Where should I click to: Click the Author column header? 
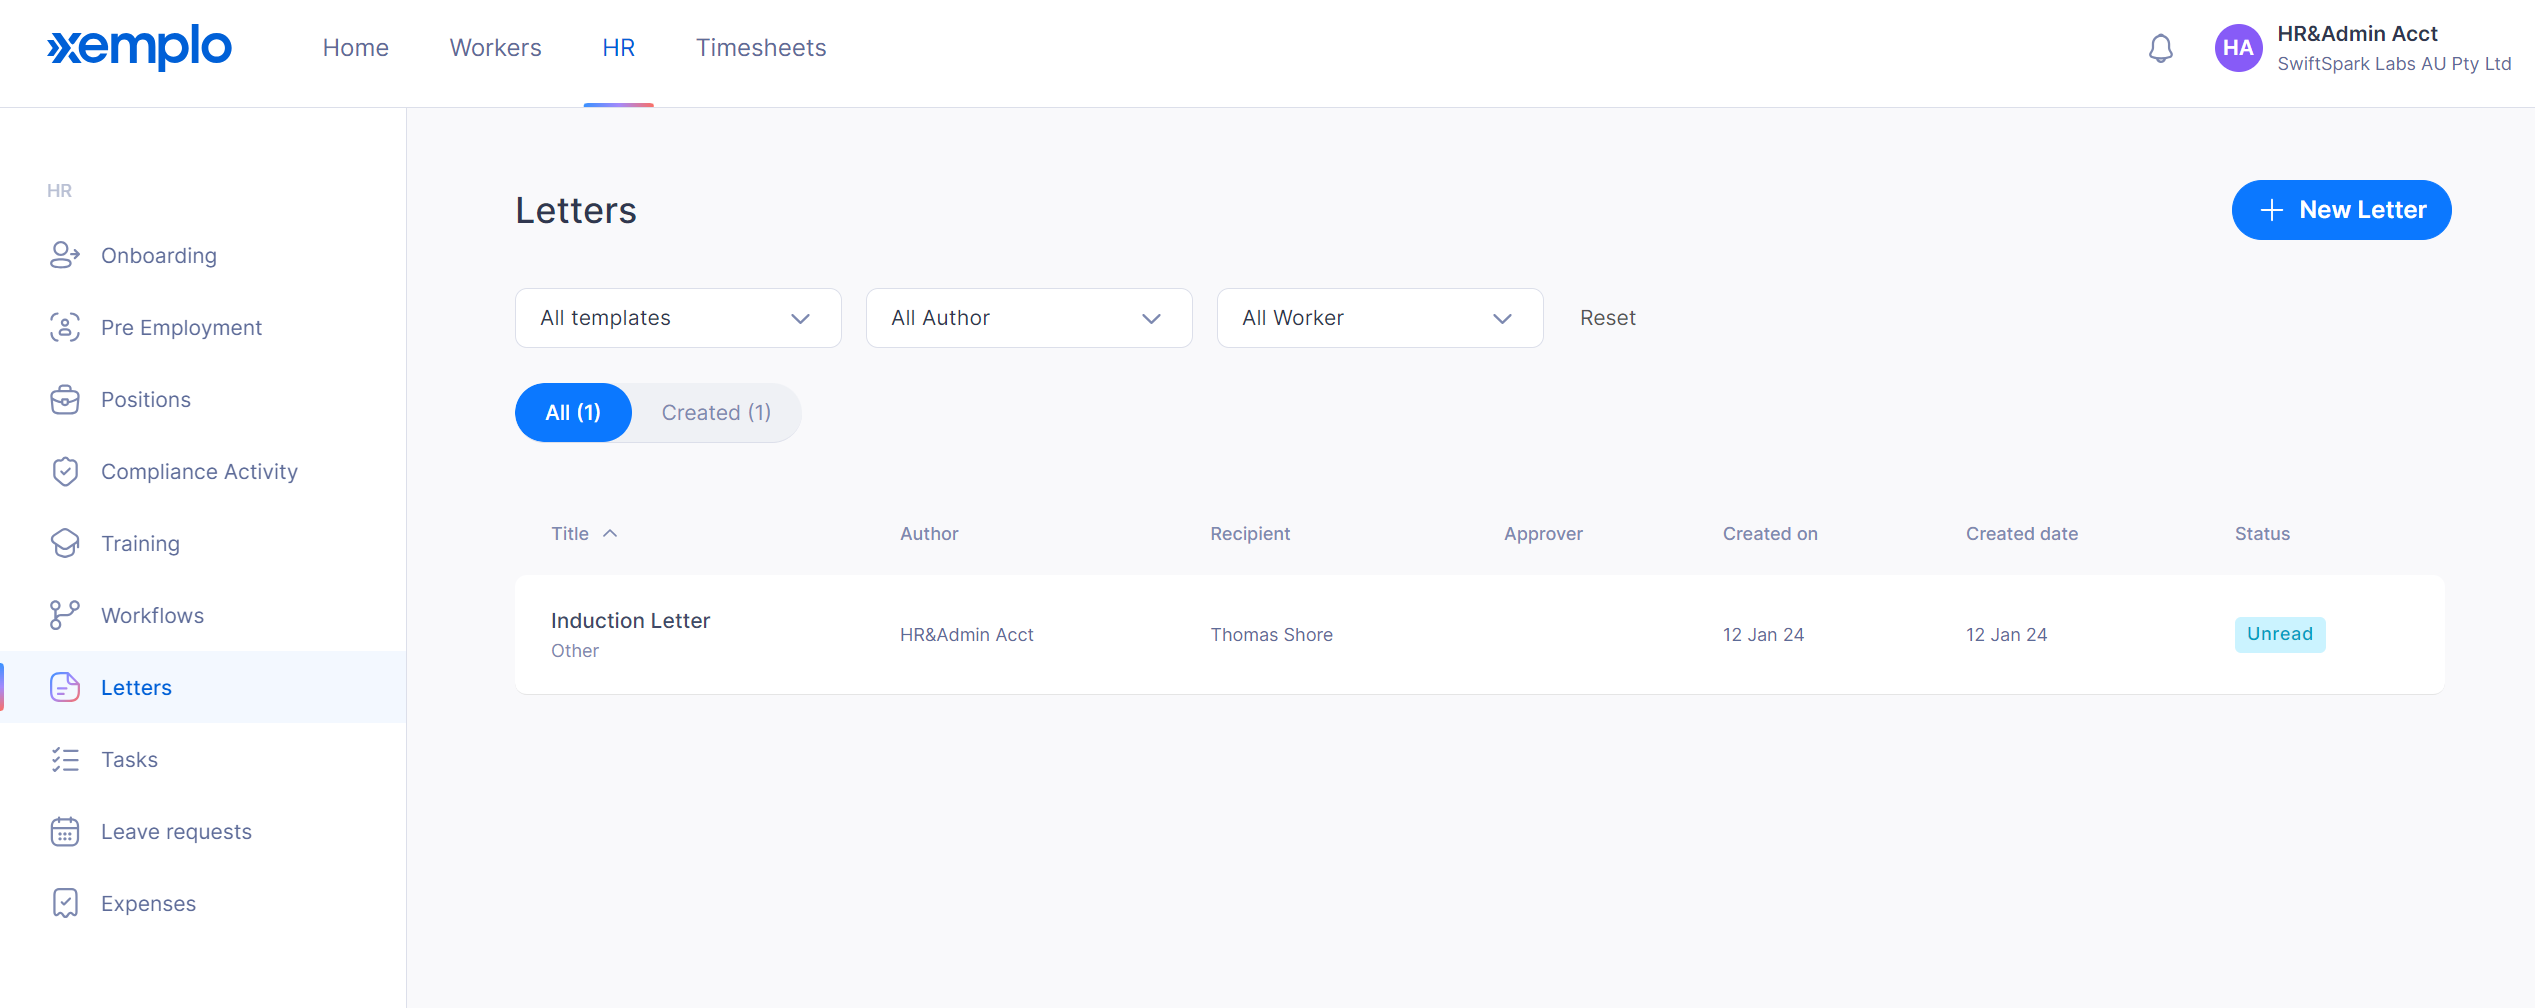click(929, 534)
